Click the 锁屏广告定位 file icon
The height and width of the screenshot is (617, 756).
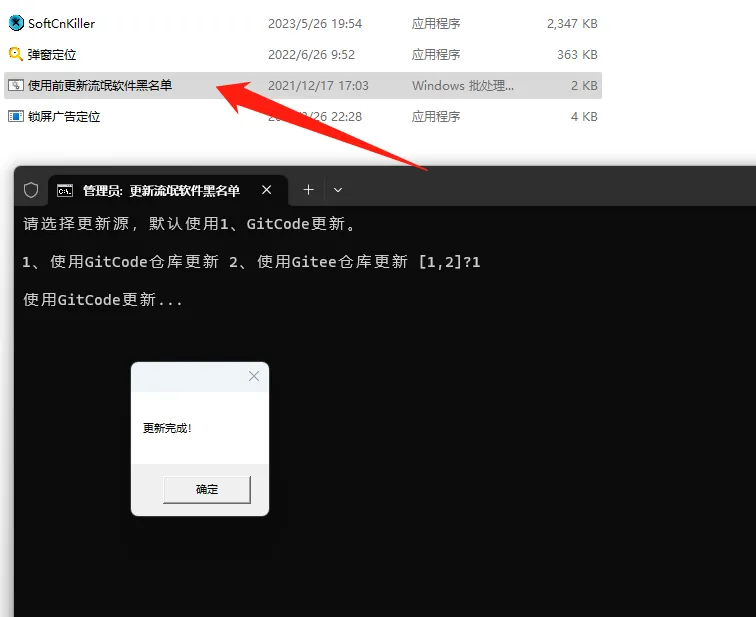click(x=15, y=116)
